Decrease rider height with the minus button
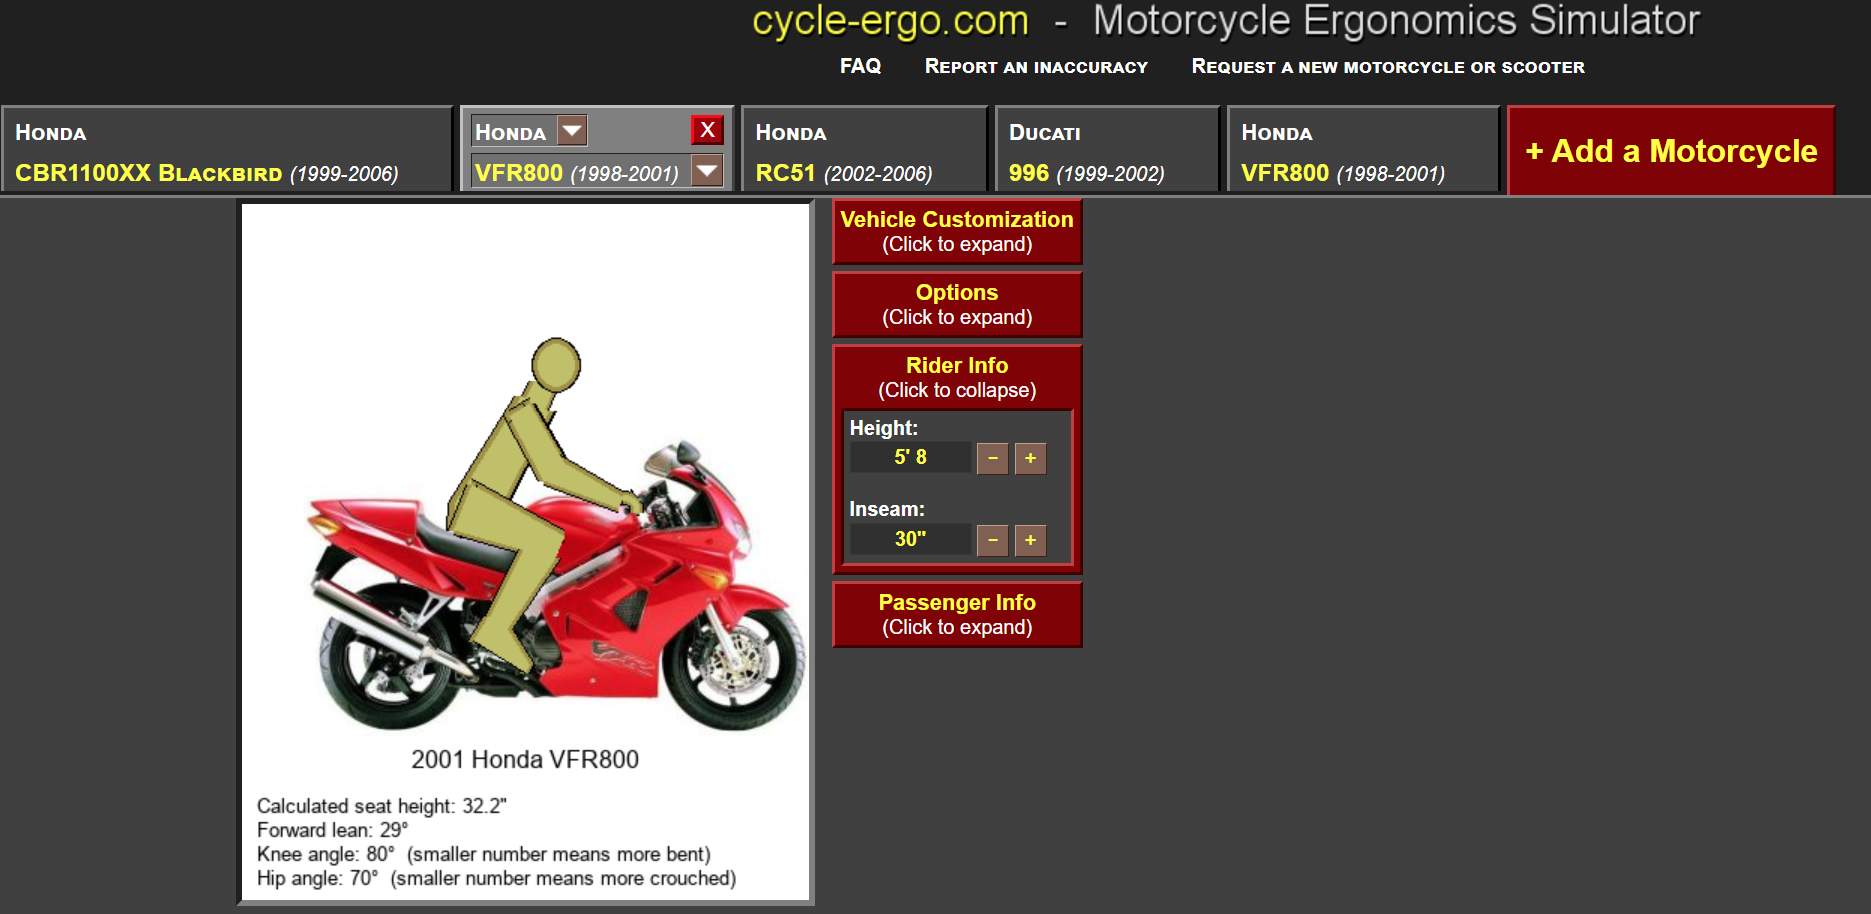Viewport: 1871px width, 914px height. tap(992, 458)
